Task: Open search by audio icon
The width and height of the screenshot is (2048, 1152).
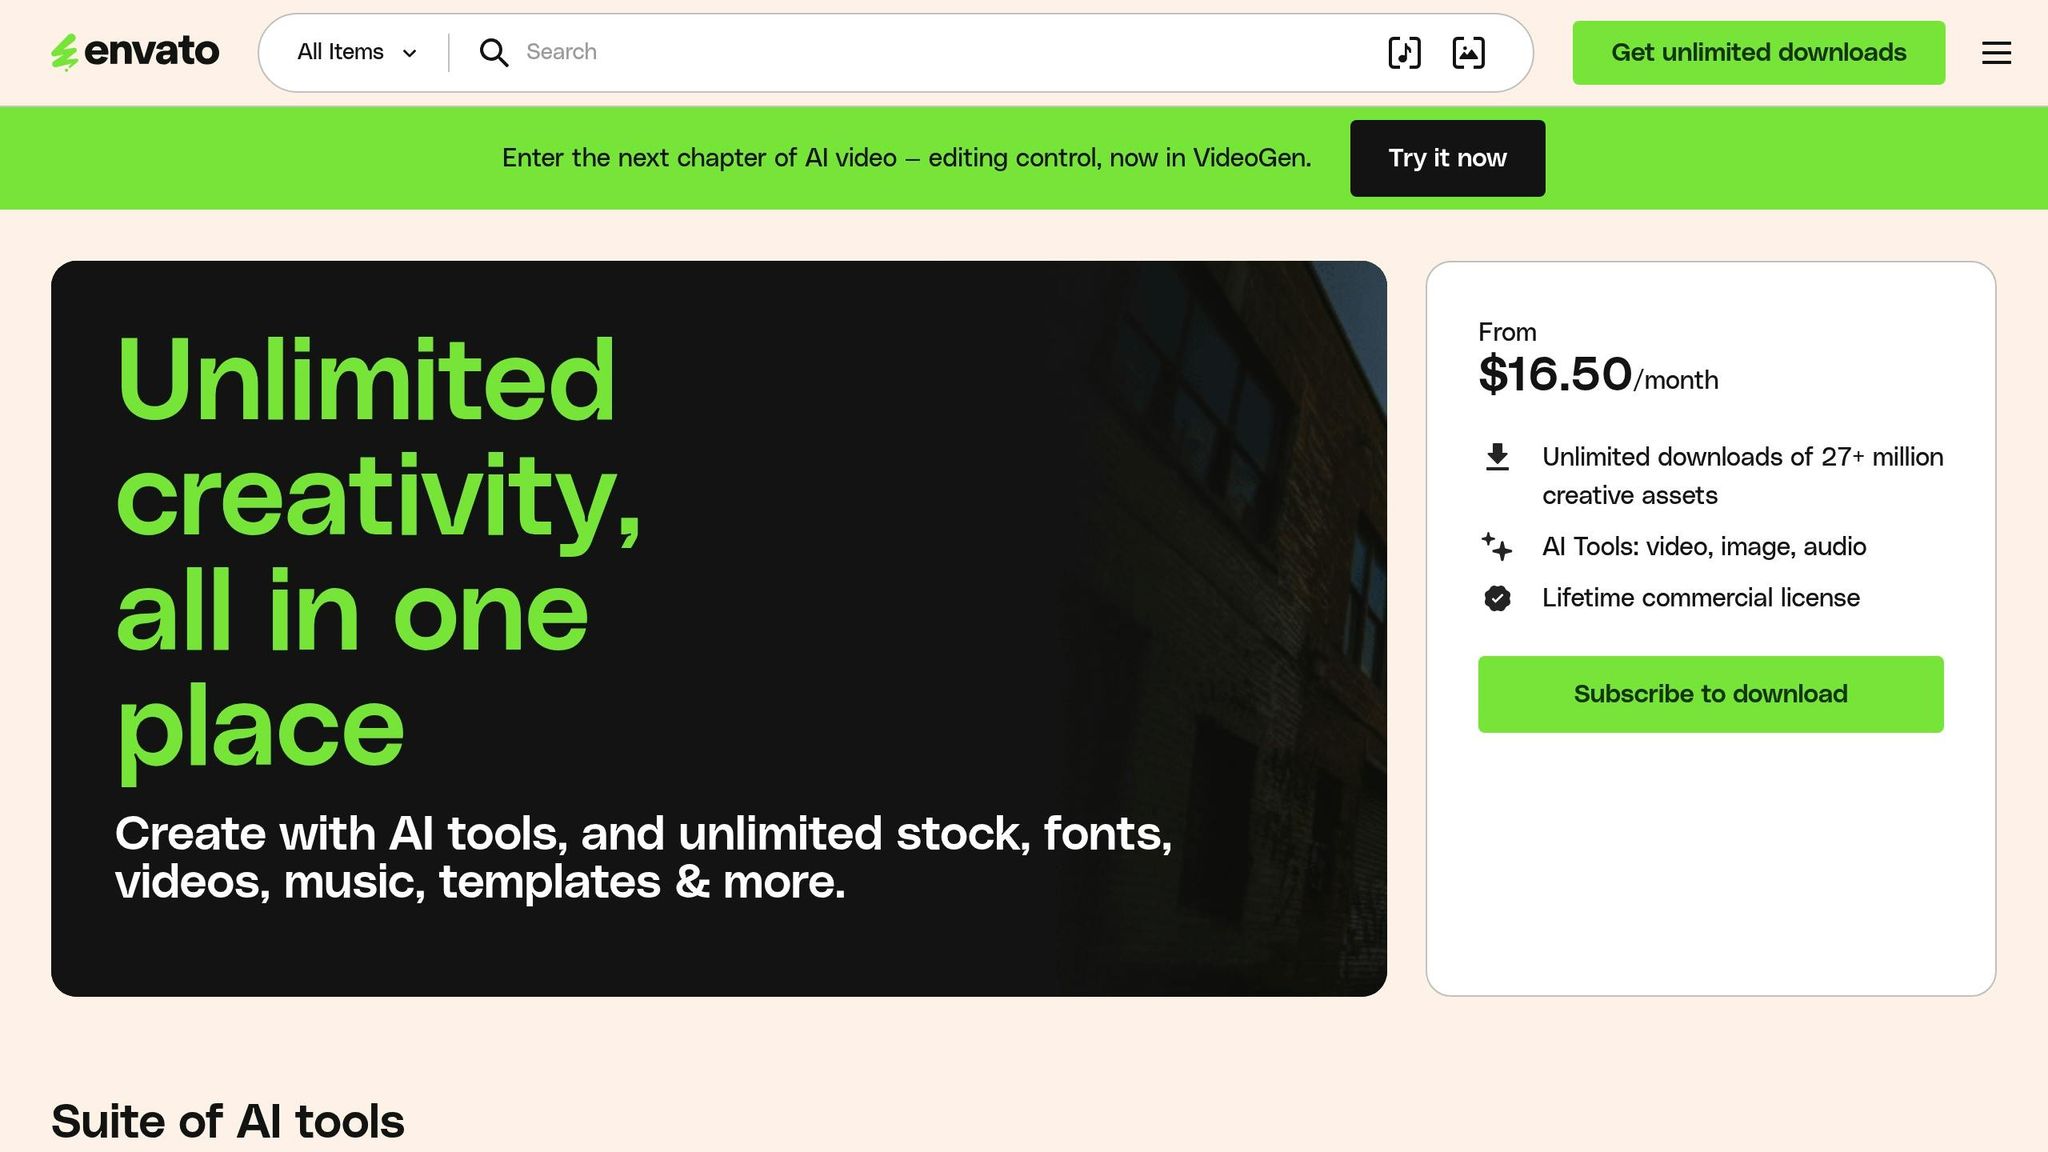Action: tap(1405, 52)
